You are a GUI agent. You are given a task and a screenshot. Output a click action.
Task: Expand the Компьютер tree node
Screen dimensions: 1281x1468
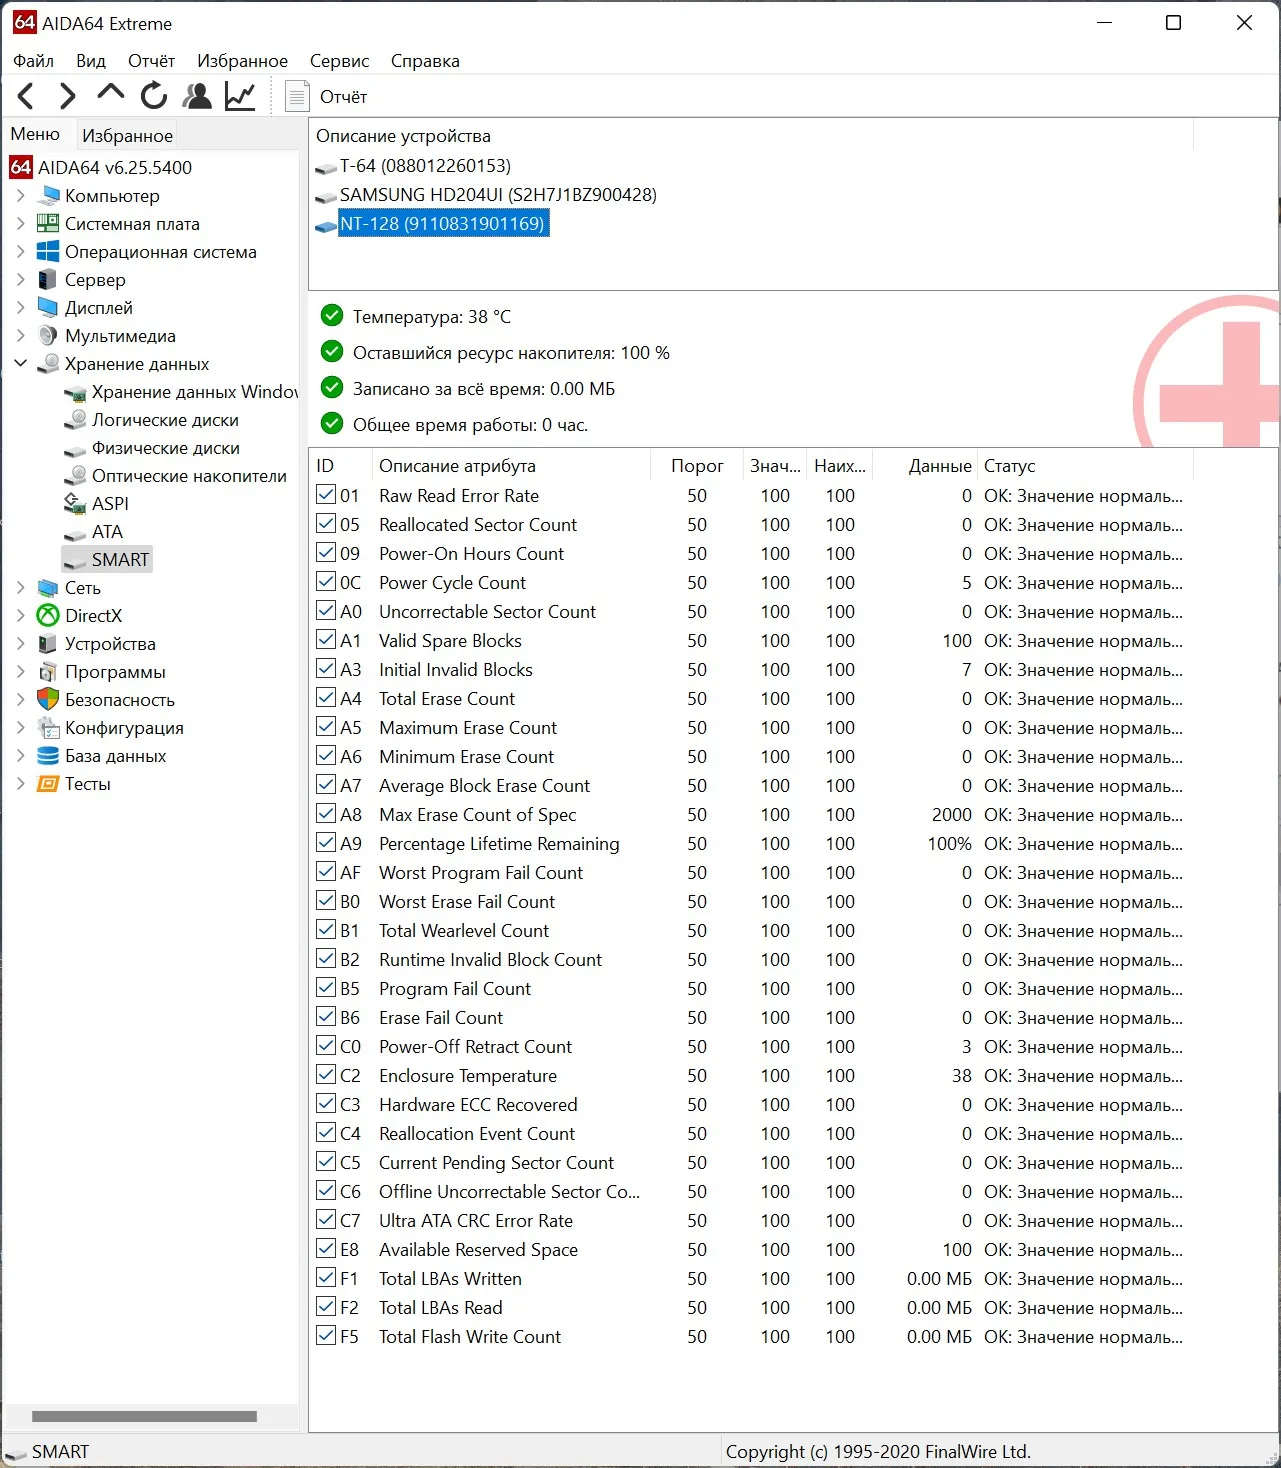pos(20,195)
